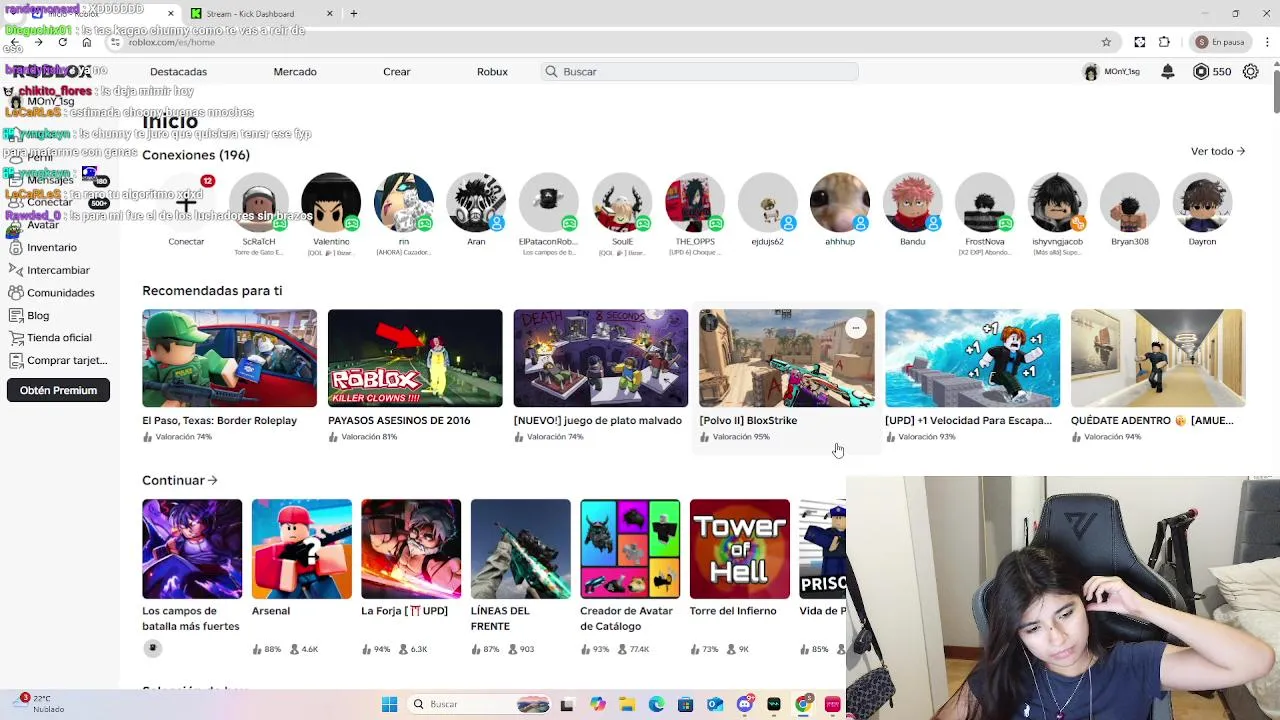This screenshot has height=720, width=1280.
Task: Open the QUÉDATE ADENTRO game thumbnail
Action: coord(1158,358)
